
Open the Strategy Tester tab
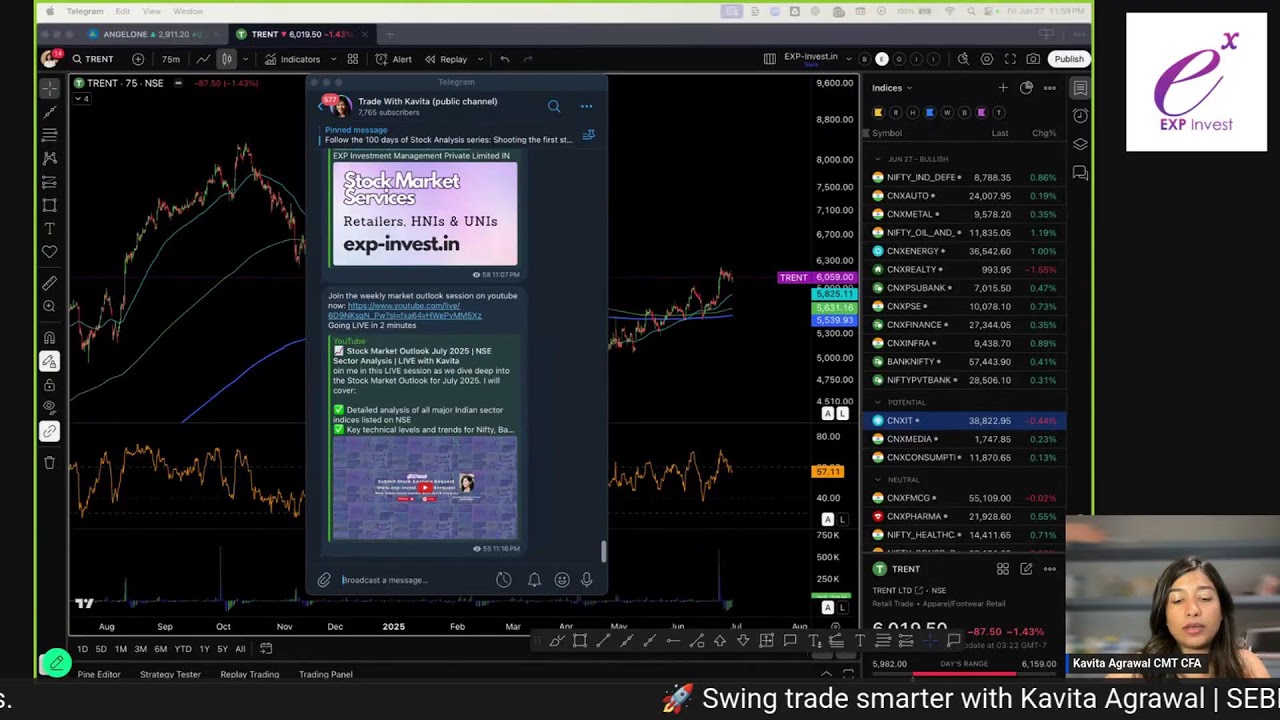[x=170, y=674]
